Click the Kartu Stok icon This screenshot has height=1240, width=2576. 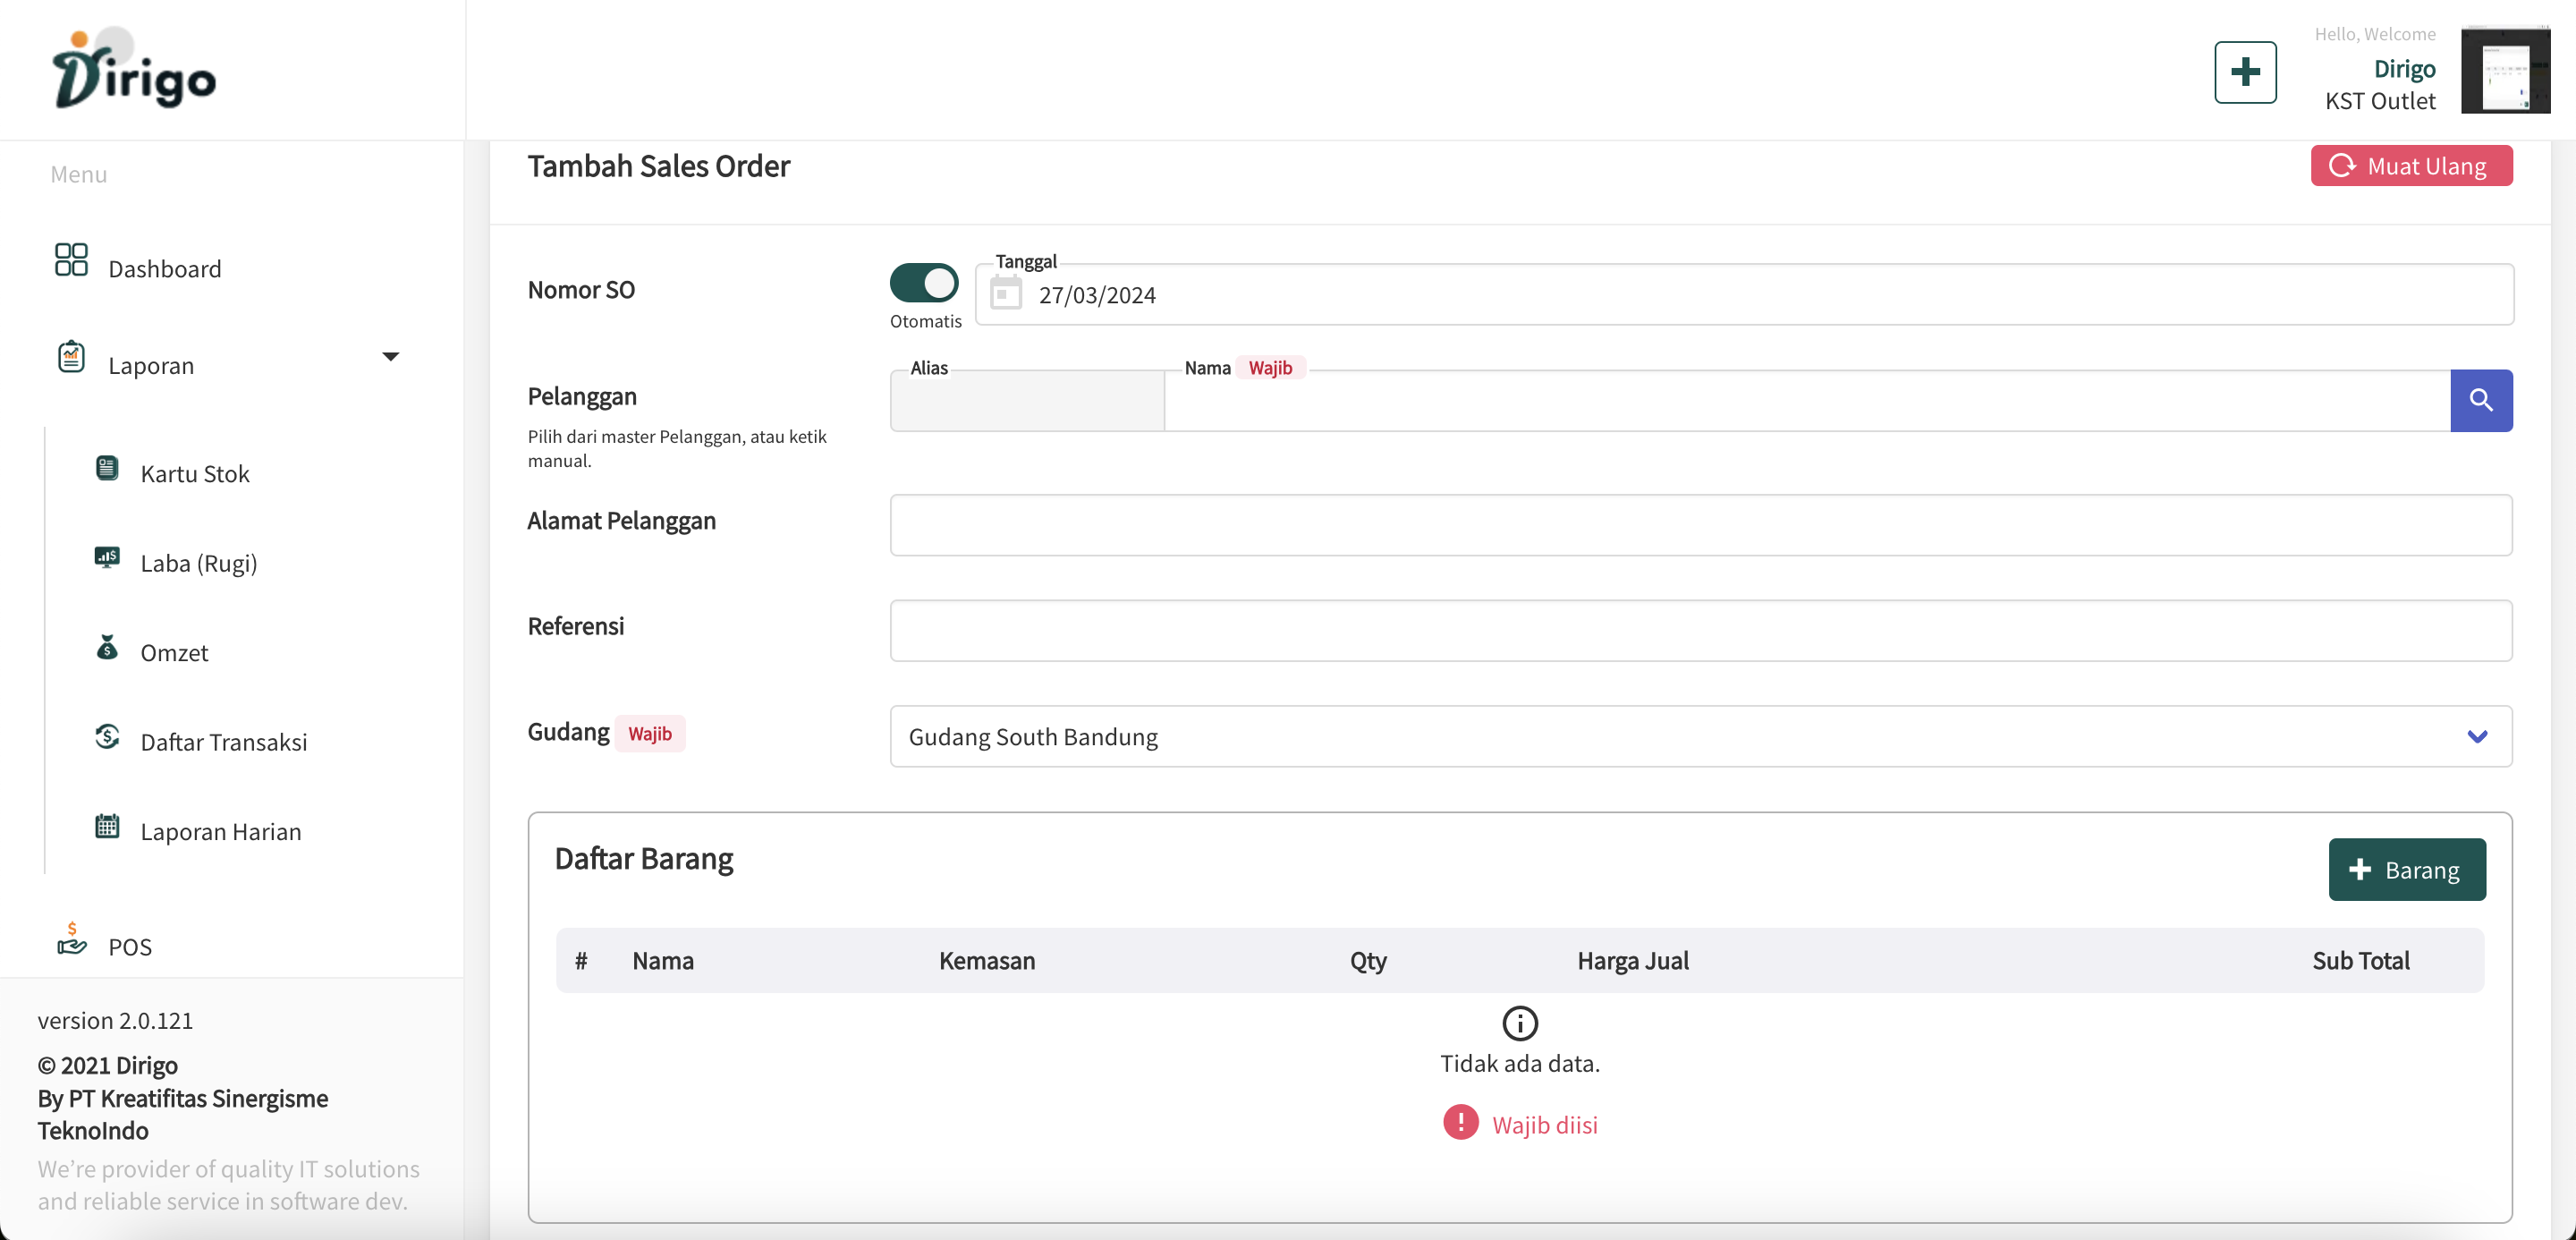[107, 468]
